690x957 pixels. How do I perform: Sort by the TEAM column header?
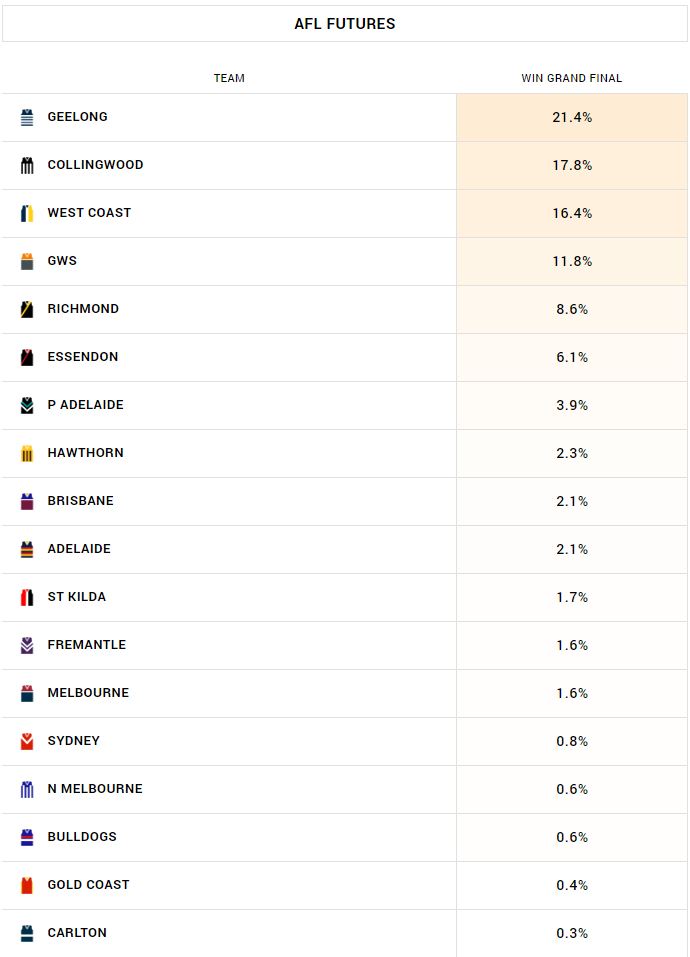(229, 78)
